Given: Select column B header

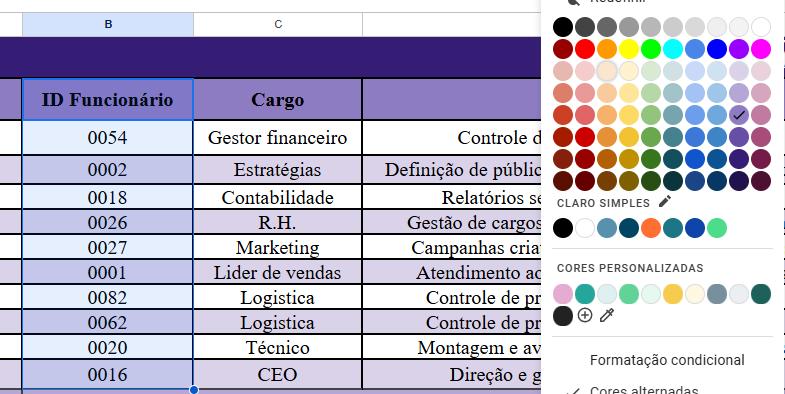Looking at the screenshot, I should [x=108, y=24].
